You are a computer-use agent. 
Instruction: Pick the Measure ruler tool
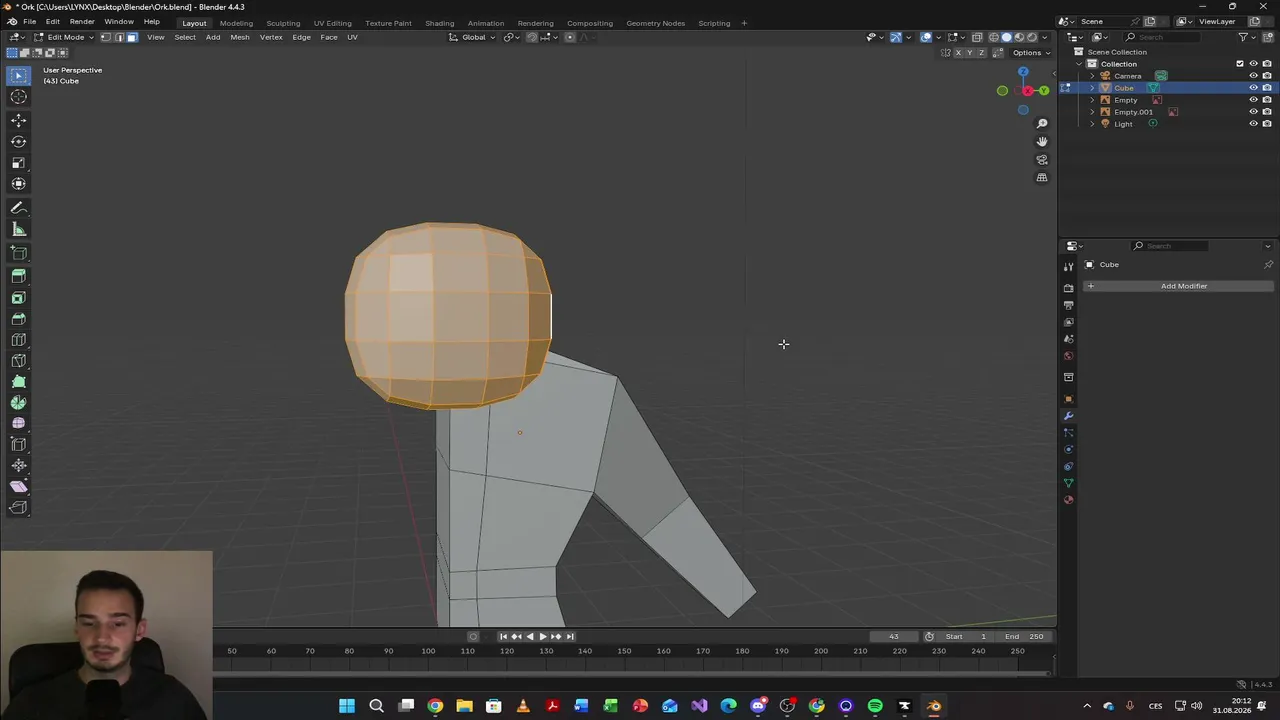(x=19, y=229)
